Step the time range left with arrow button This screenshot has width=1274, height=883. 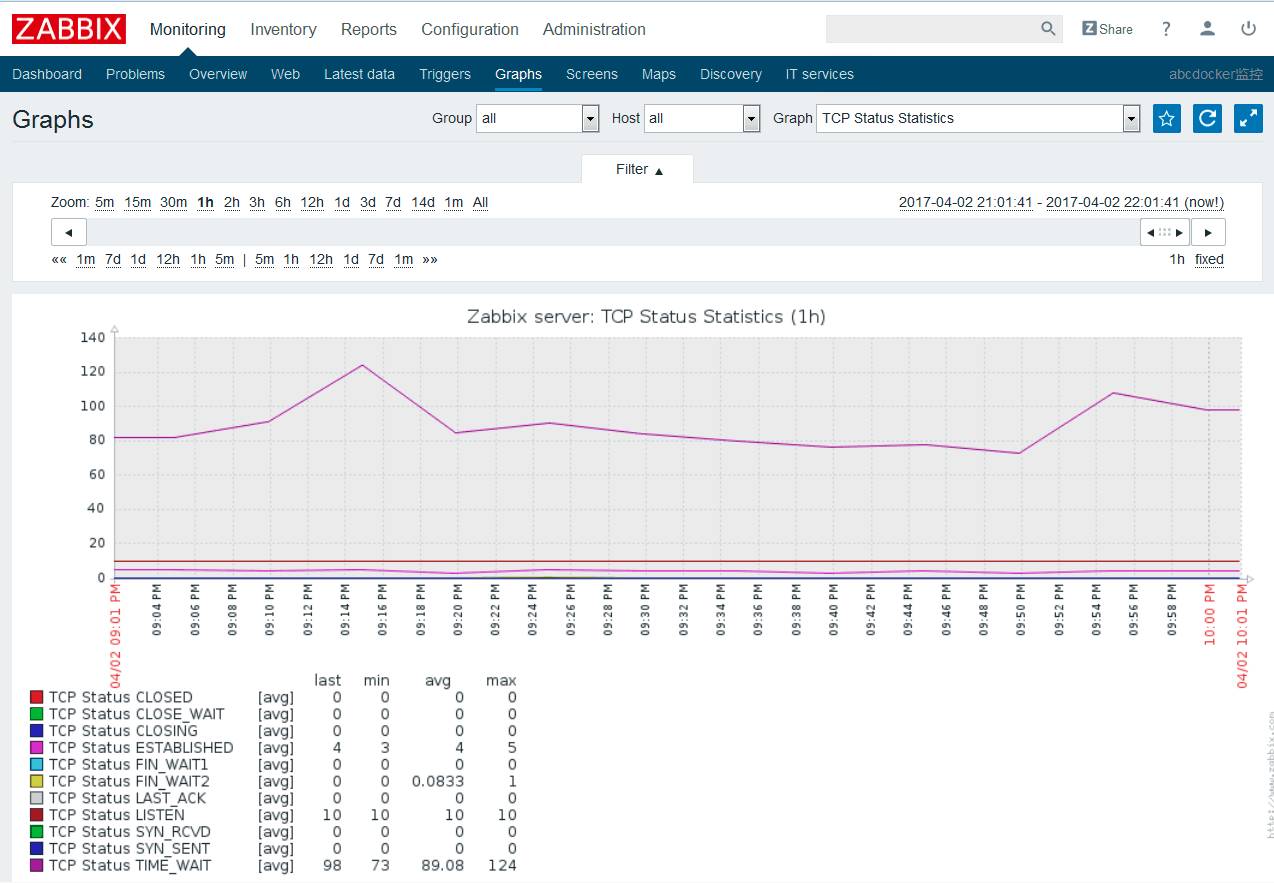69,232
